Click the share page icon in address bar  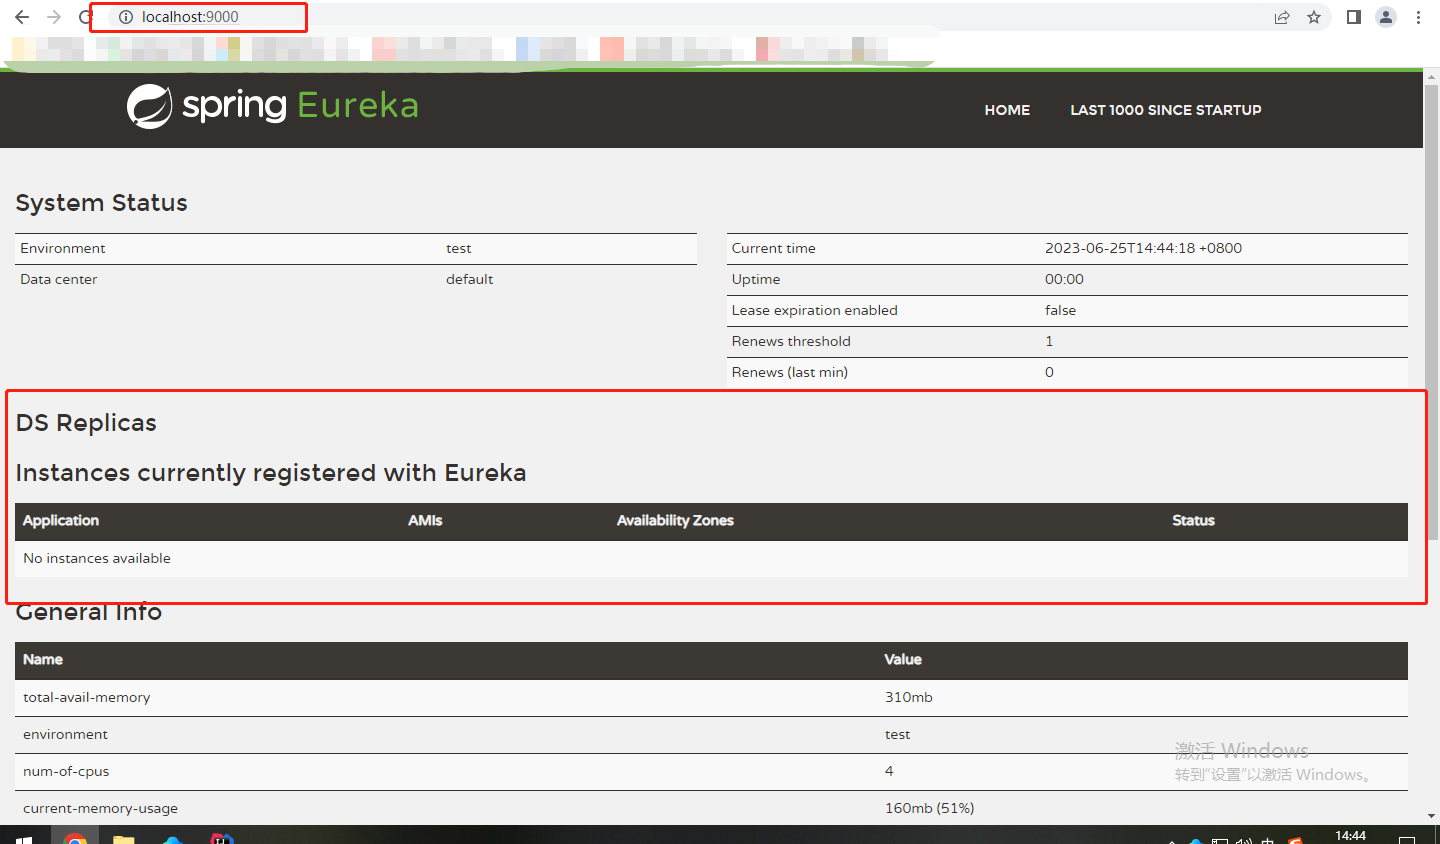tap(1282, 17)
